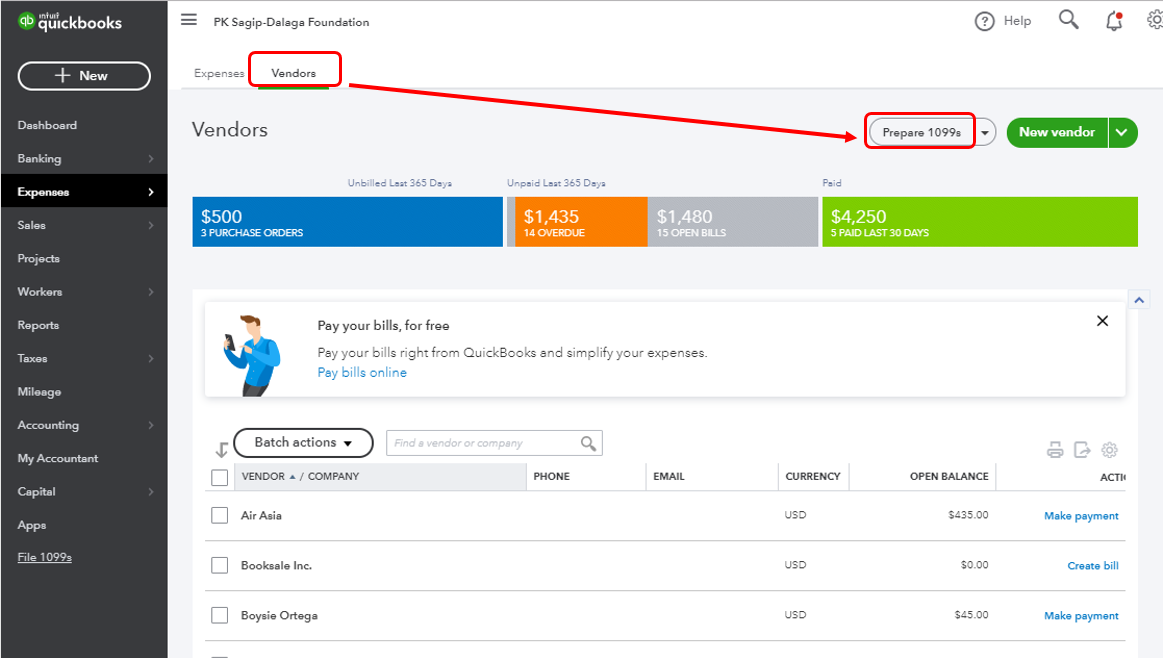Click the Prepare 1099s button

click(x=921, y=133)
